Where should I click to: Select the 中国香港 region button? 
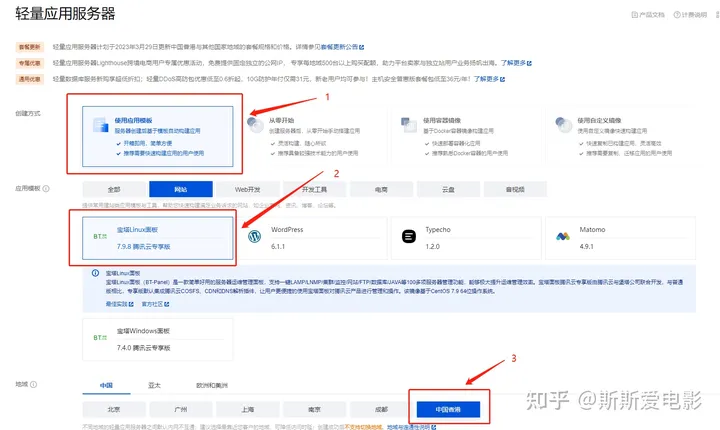pyautogui.click(x=448, y=409)
